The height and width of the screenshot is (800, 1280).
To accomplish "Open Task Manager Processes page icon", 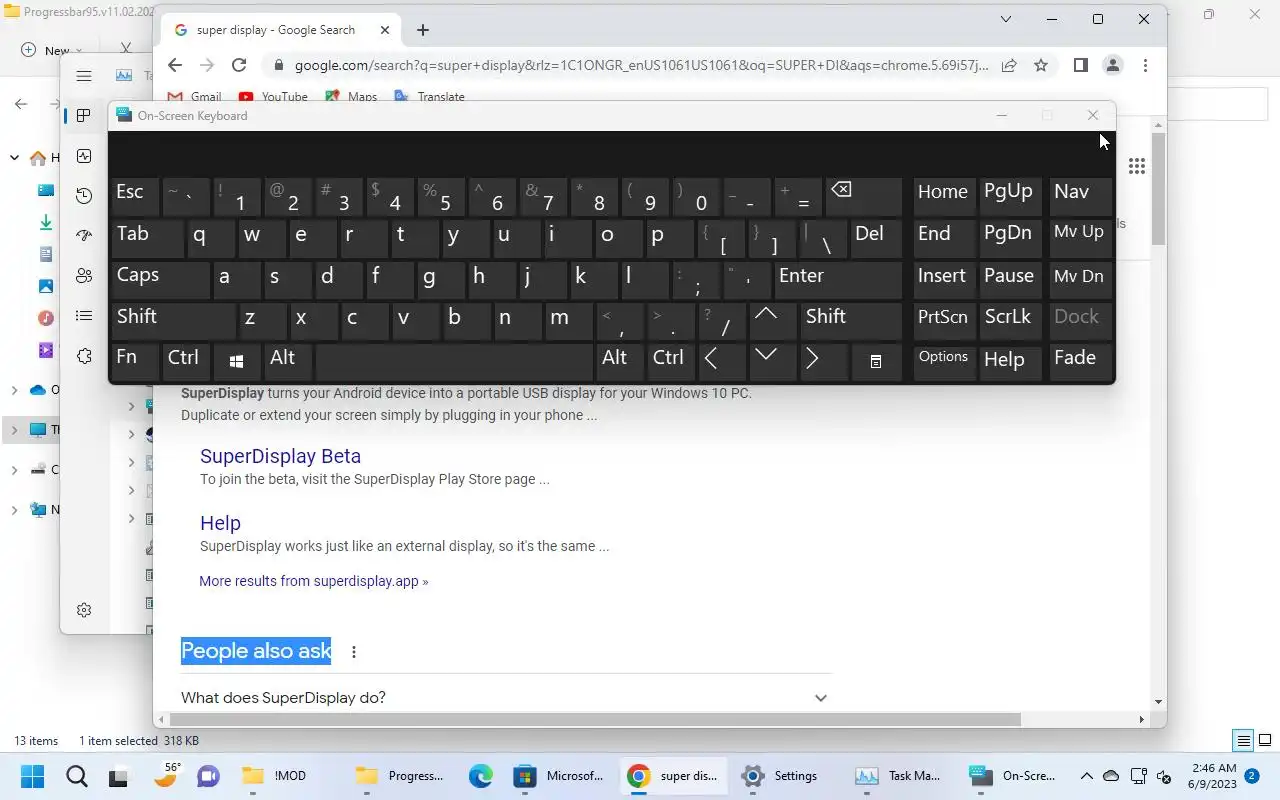I will (x=84, y=116).
